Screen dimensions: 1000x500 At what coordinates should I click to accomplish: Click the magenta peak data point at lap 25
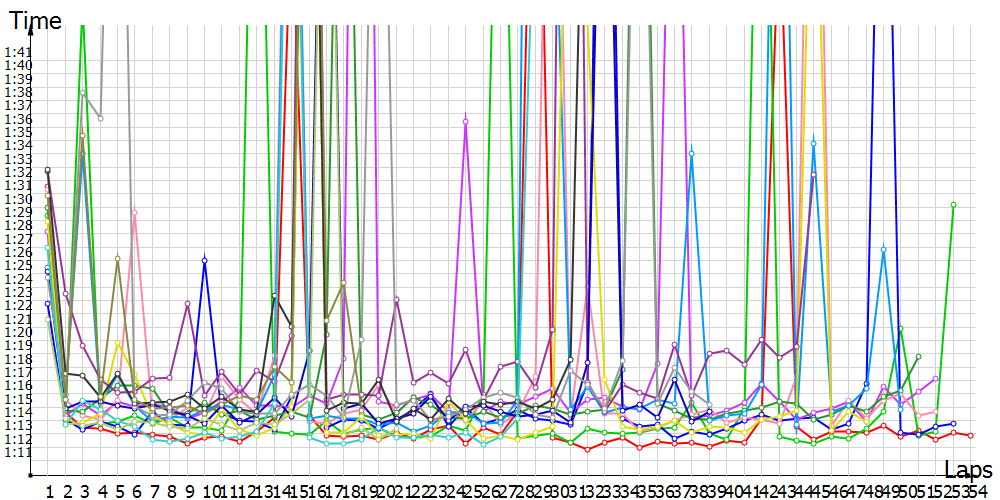466,121
